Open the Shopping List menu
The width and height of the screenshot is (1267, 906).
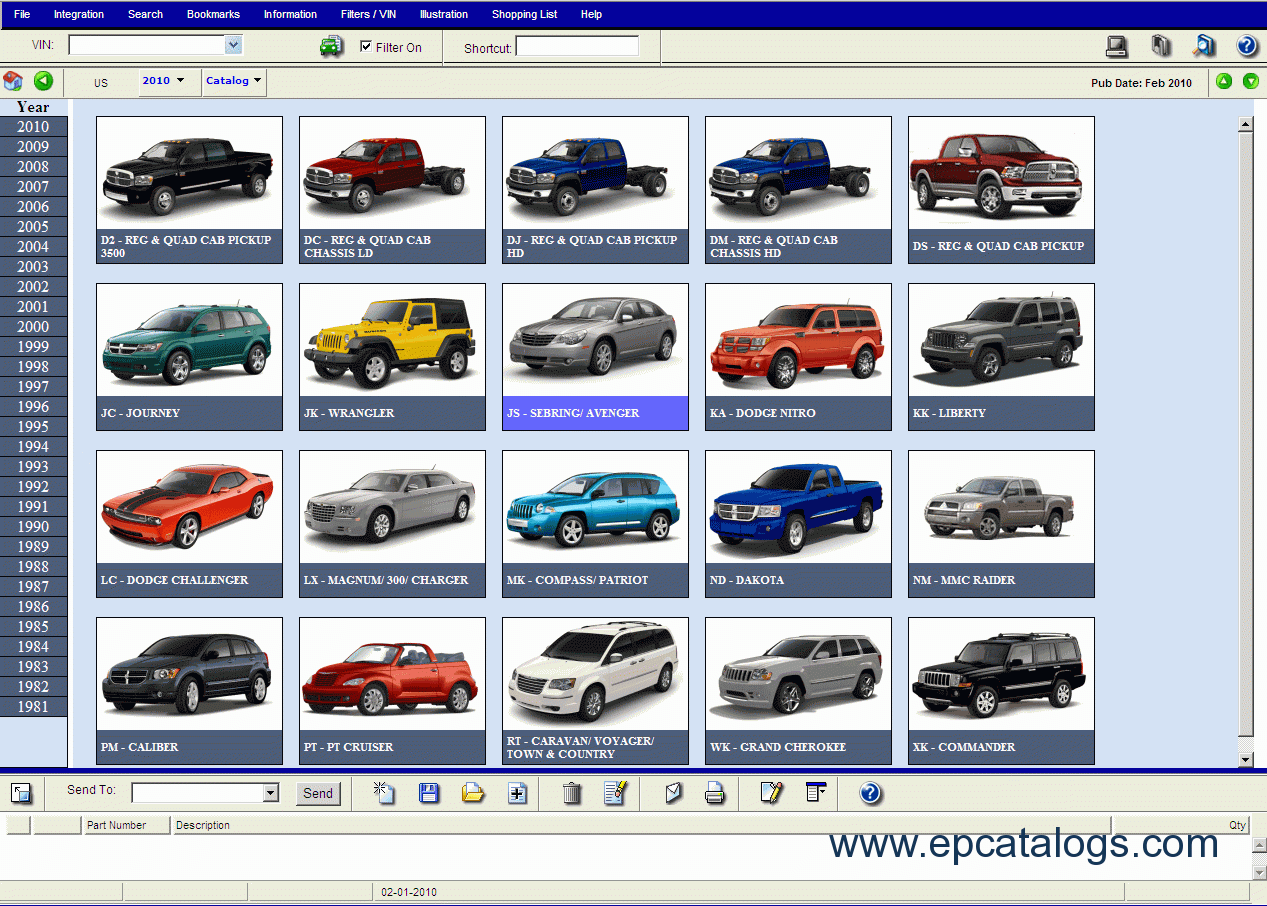point(525,14)
